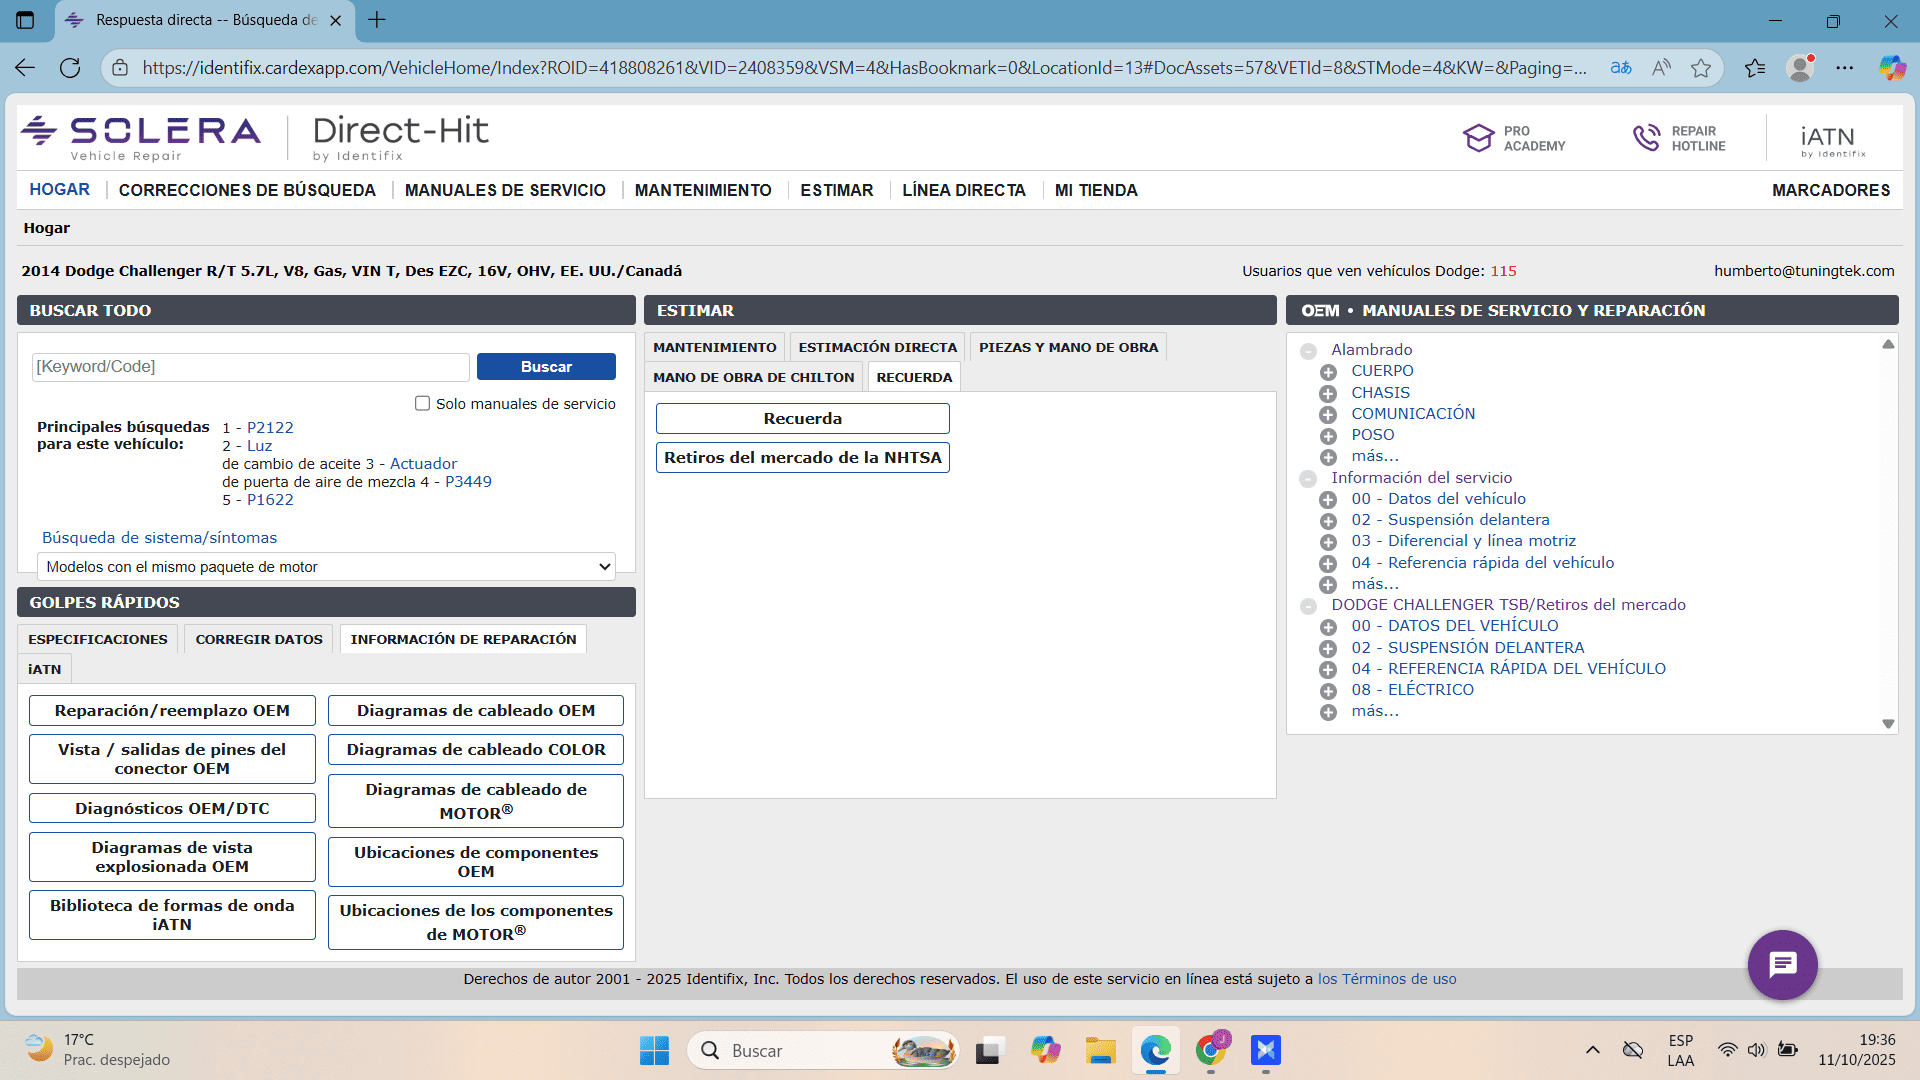Open the sound settings from system tray
The image size is (1920, 1080).
pyautogui.click(x=1758, y=1051)
